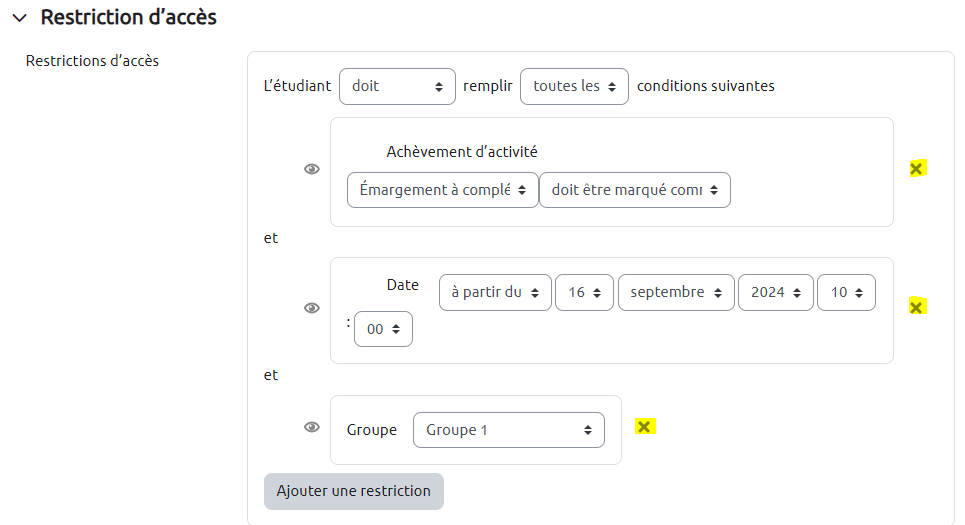Open the minutes 00 dropdown

pyautogui.click(x=383, y=329)
